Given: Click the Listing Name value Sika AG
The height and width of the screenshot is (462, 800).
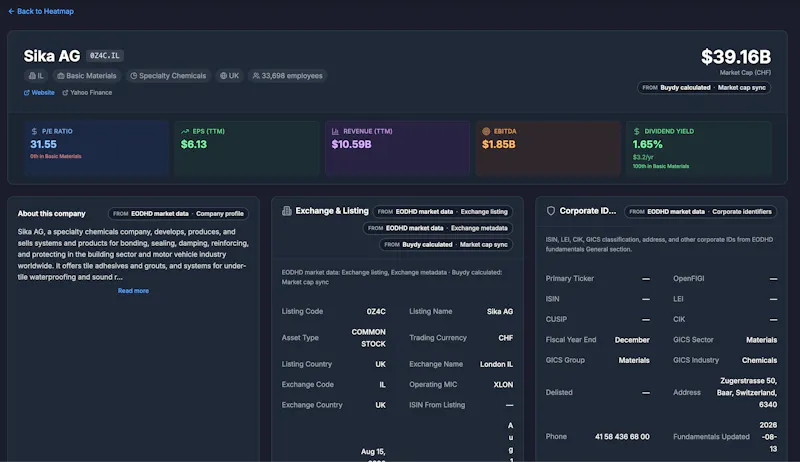Looking at the screenshot, I should click(499, 312).
